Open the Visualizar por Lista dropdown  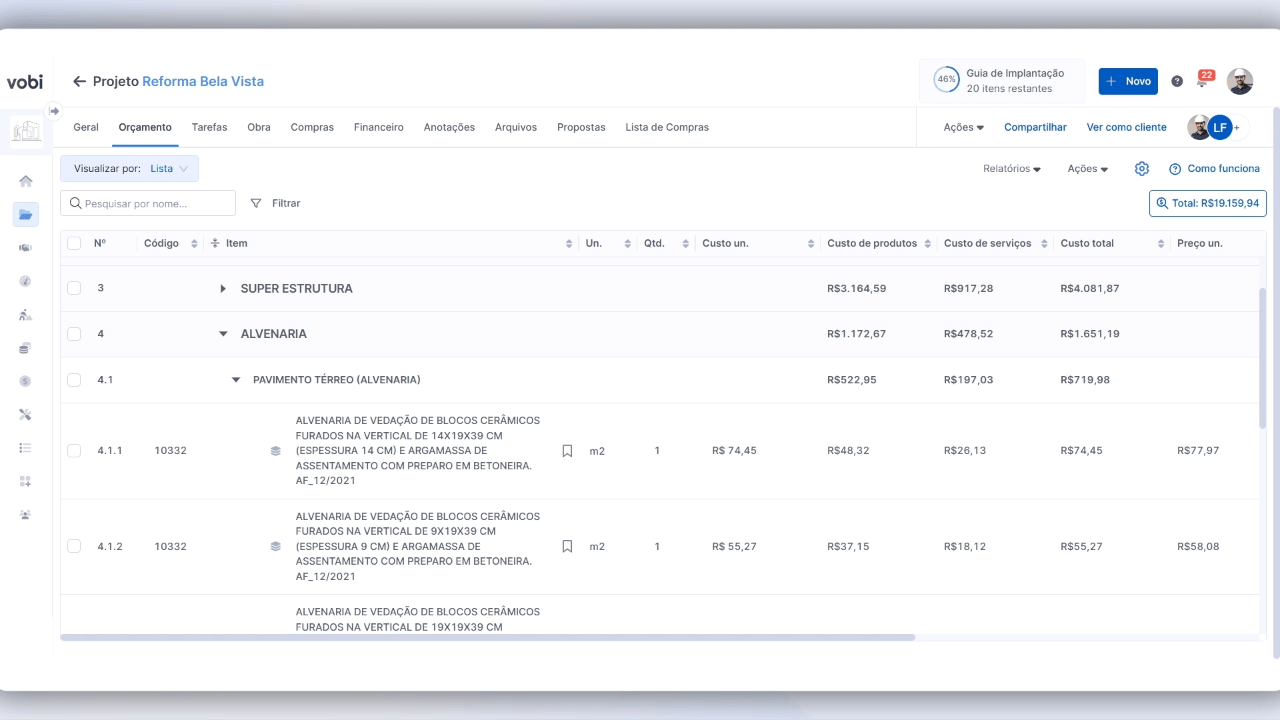(x=129, y=169)
